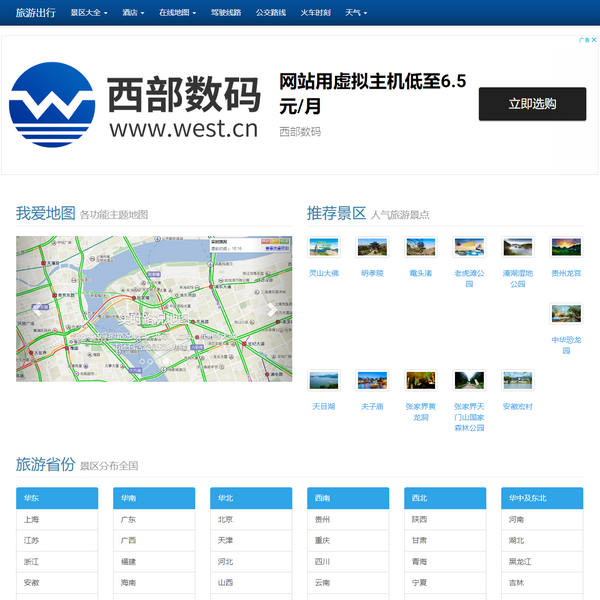Screen dimensions: 600x600
Task: Select the 鼋头渚 attraction picture
Action: [420, 247]
